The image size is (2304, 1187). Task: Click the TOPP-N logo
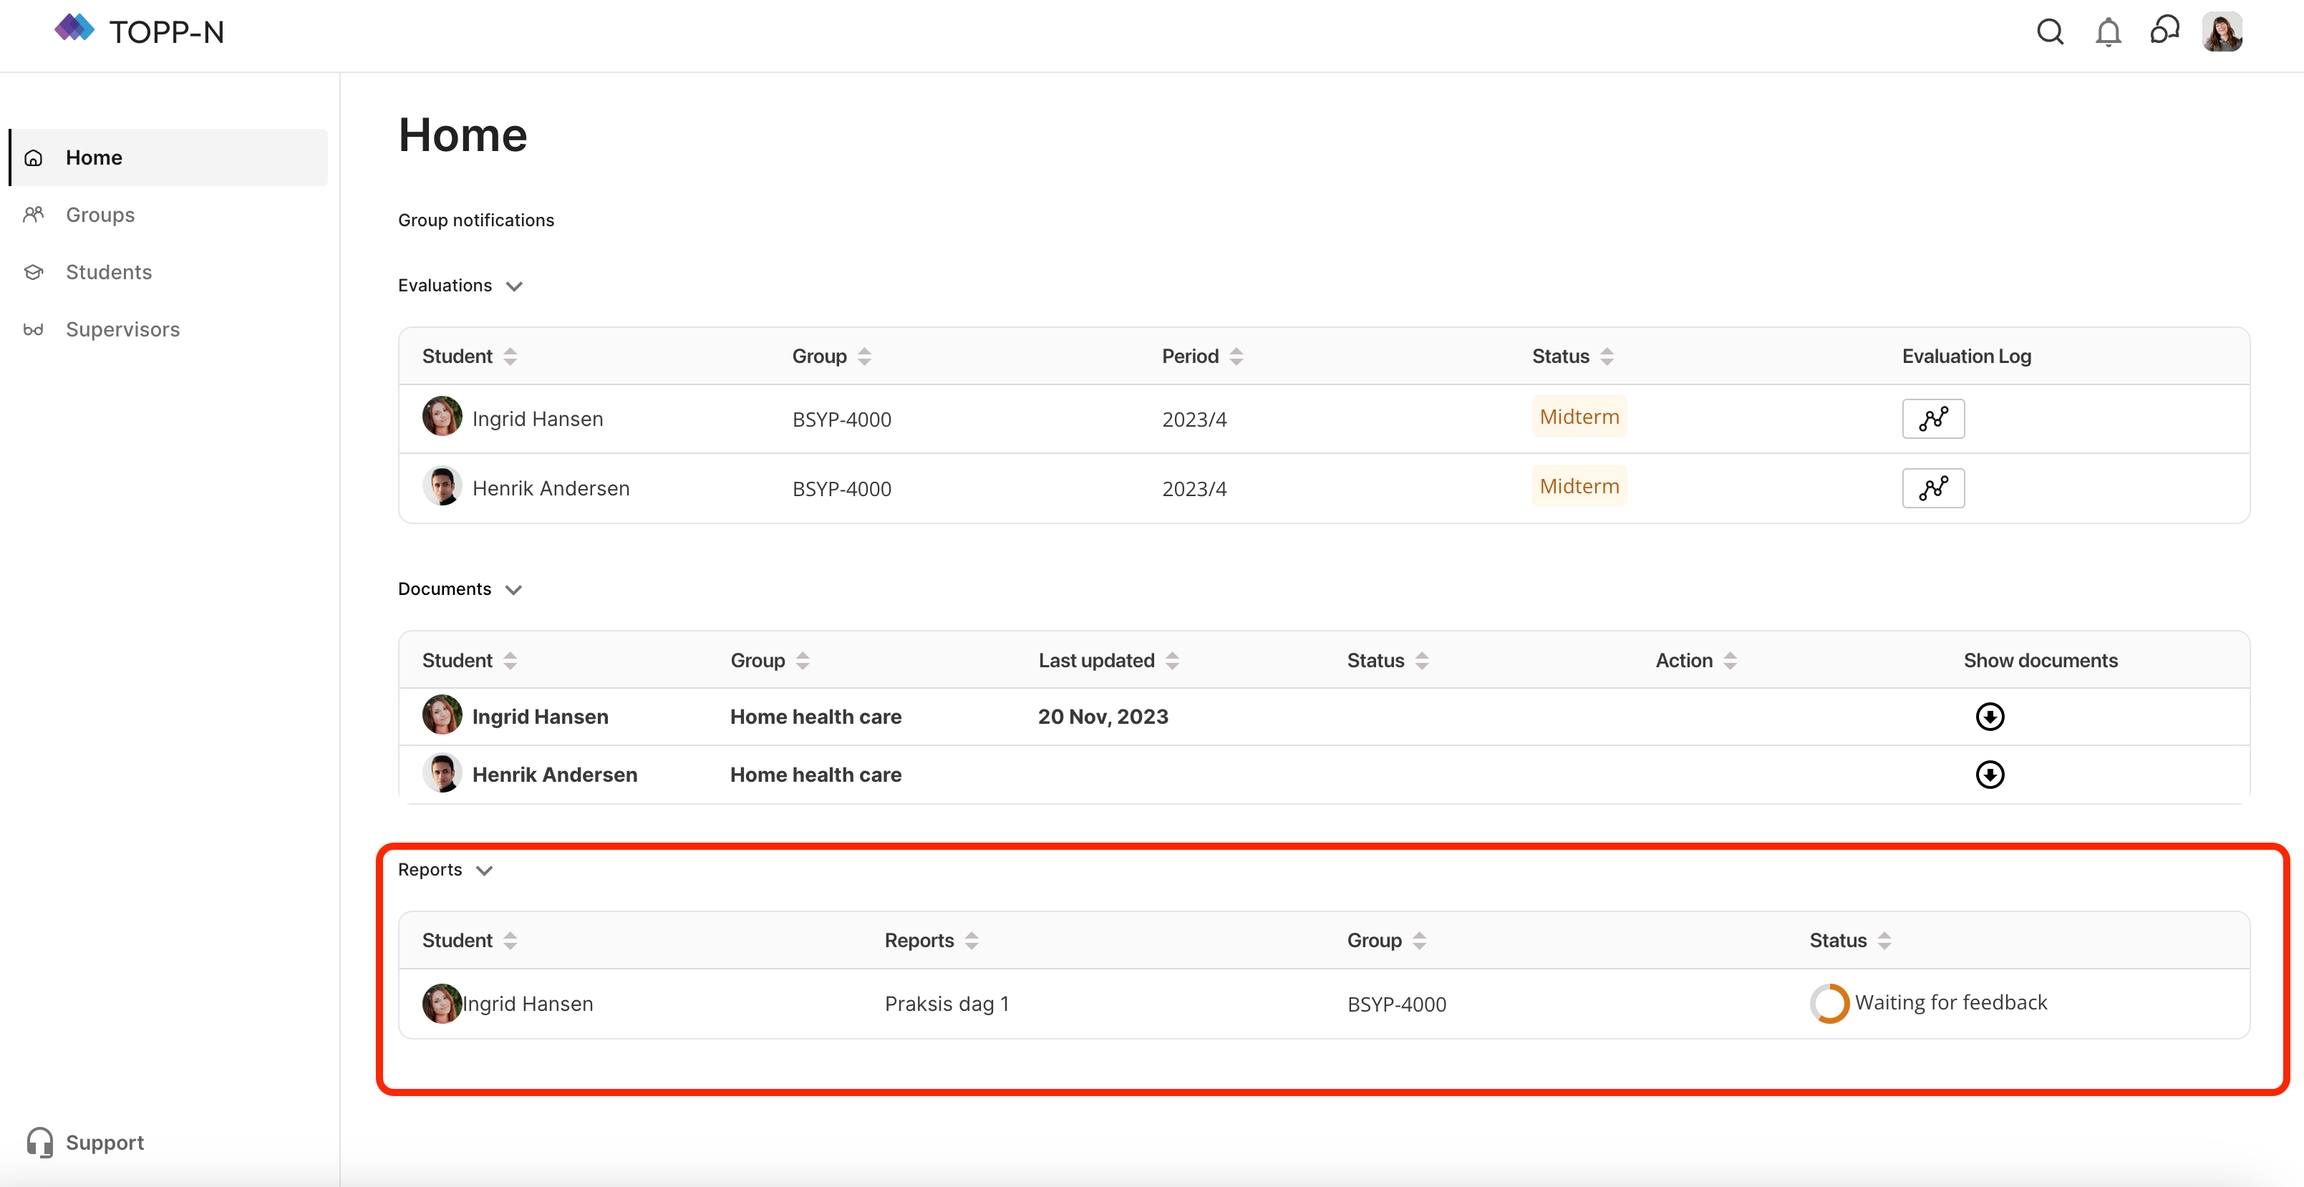(x=139, y=31)
